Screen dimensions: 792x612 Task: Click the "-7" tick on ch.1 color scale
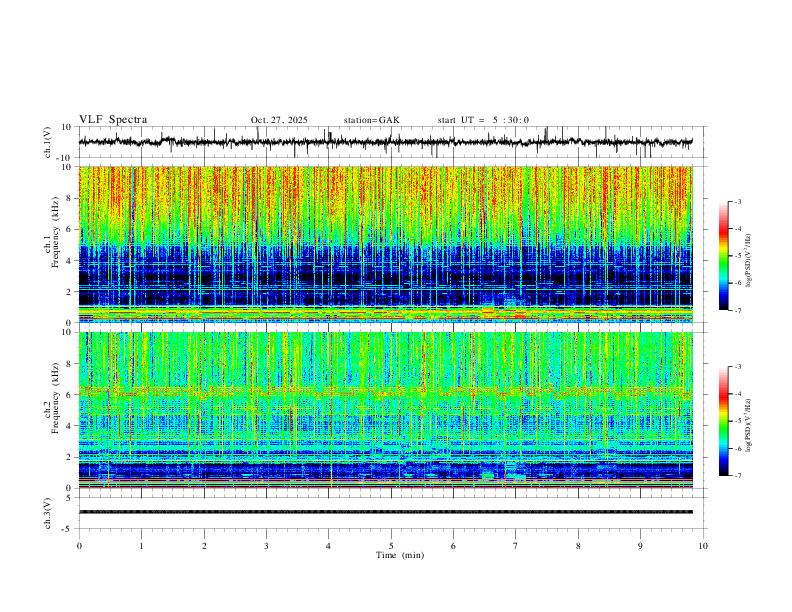tap(737, 310)
